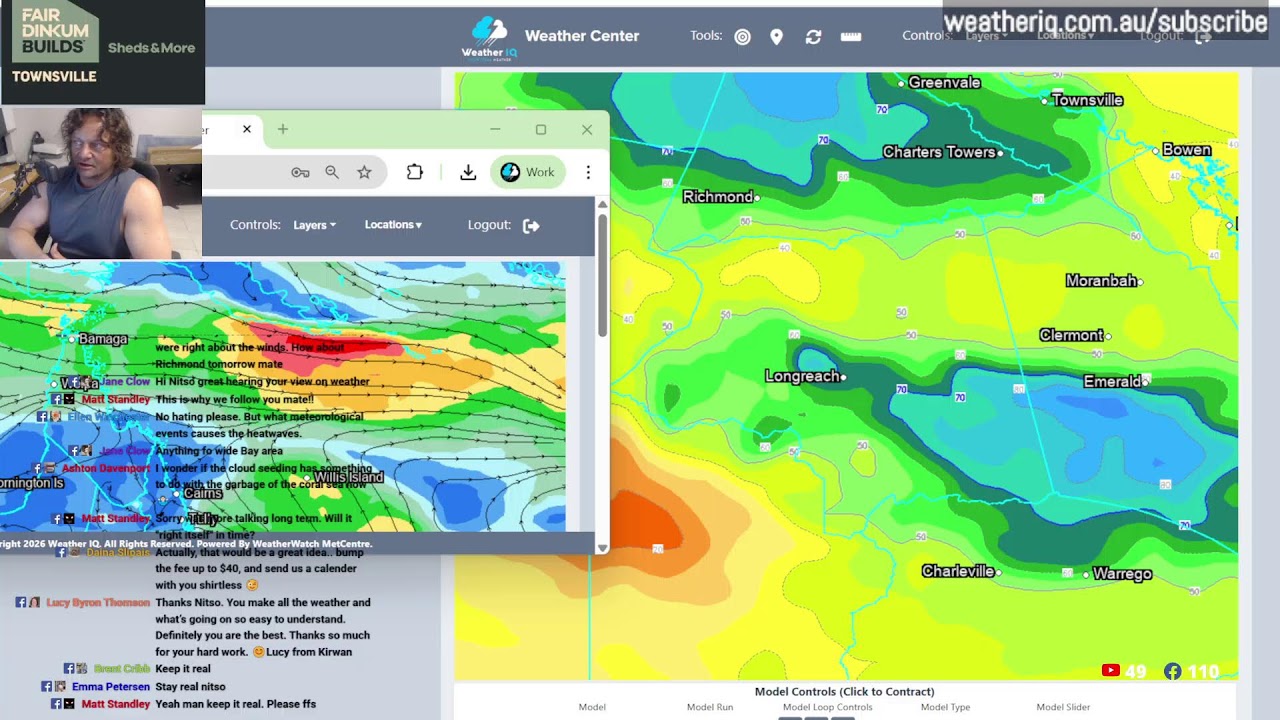Click the scroll down arrow in browser window
The width and height of the screenshot is (1280, 720).
tap(601, 547)
